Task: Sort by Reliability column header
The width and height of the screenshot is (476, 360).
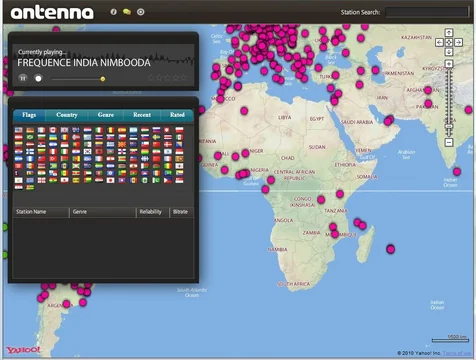Action: click(x=153, y=212)
